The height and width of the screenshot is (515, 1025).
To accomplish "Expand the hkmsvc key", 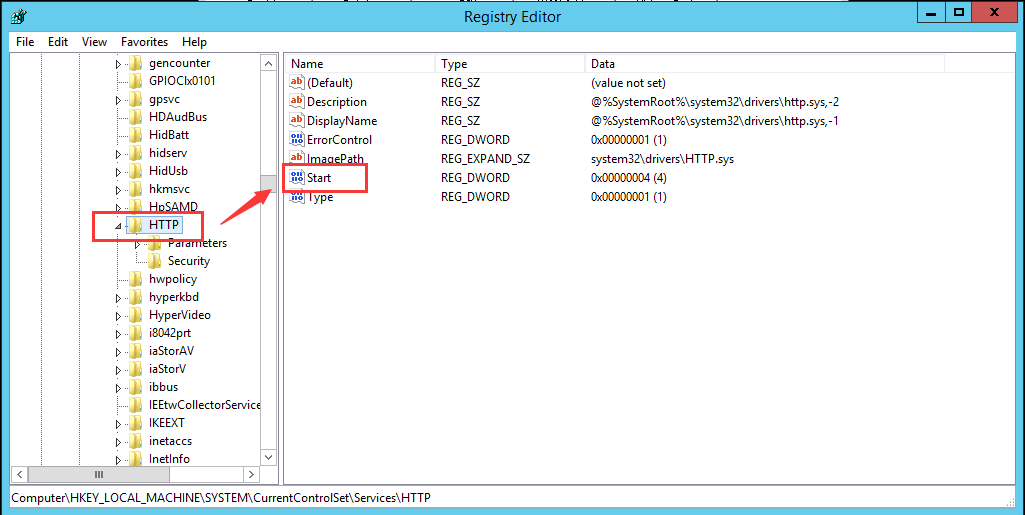I will (x=118, y=190).
